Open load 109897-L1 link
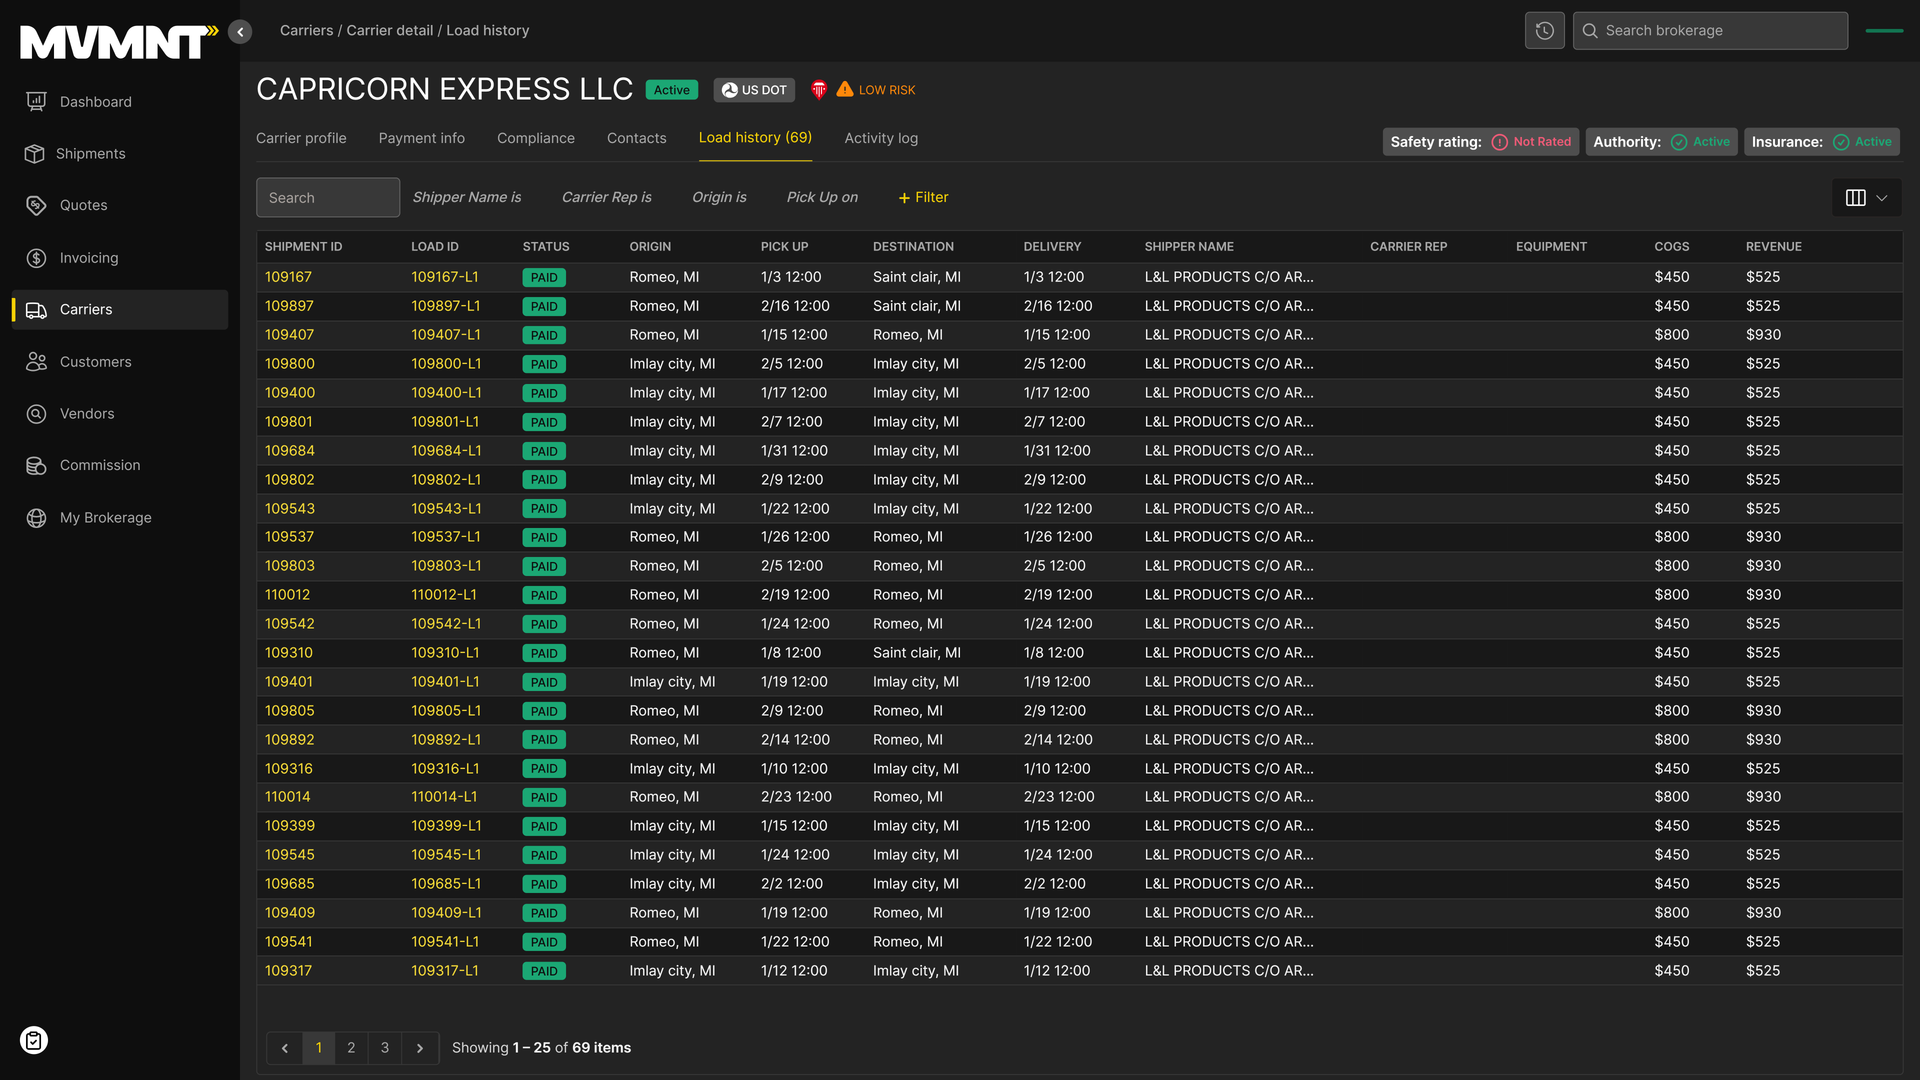 (445, 306)
